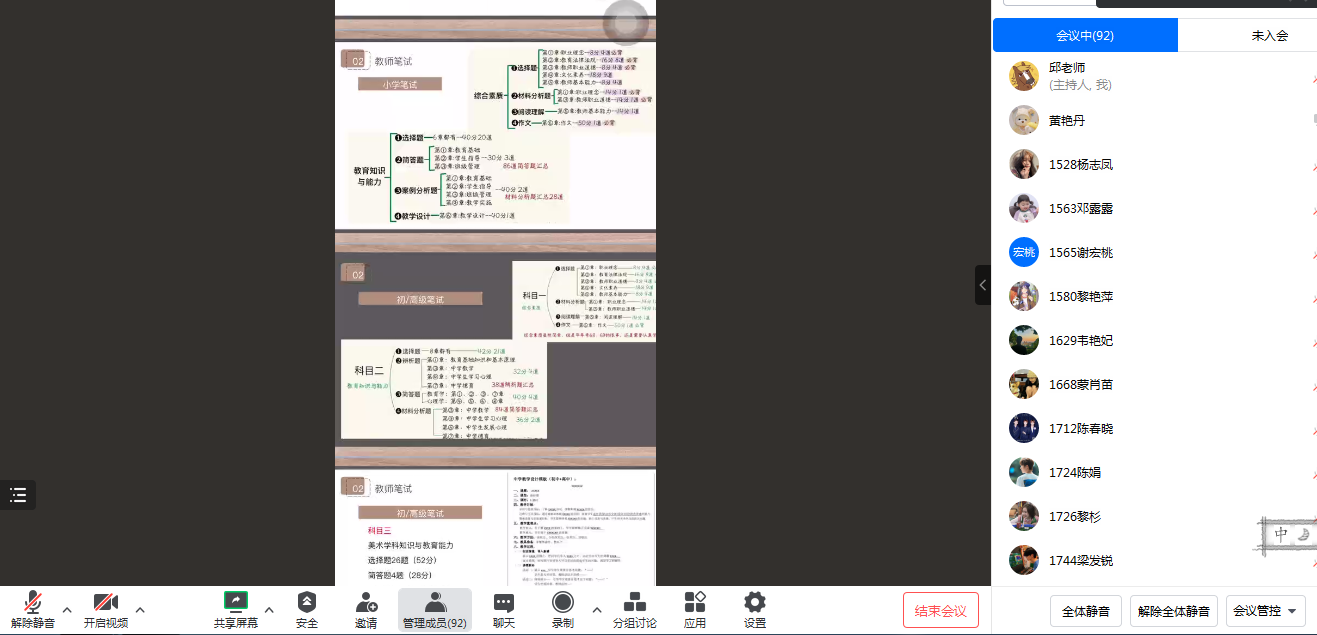The height and width of the screenshot is (635, 1317).
Task: Click the Mute All (全体静音) button
Action: pyautogui.click(x=1085, y=610)
